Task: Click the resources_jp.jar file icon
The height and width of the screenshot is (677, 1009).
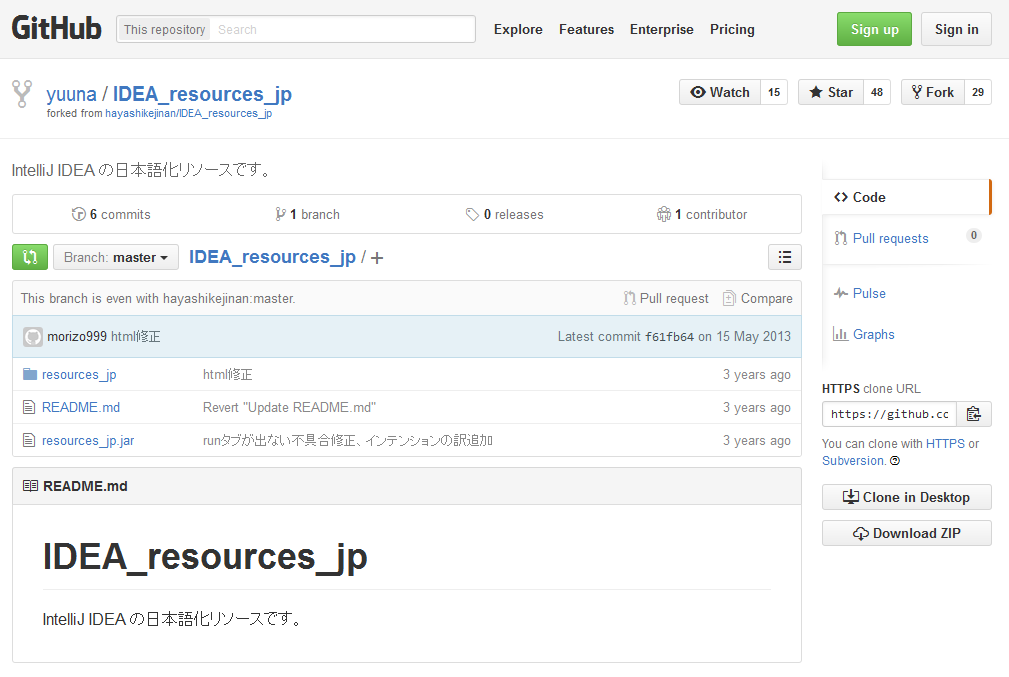Action: pos(29,440)
